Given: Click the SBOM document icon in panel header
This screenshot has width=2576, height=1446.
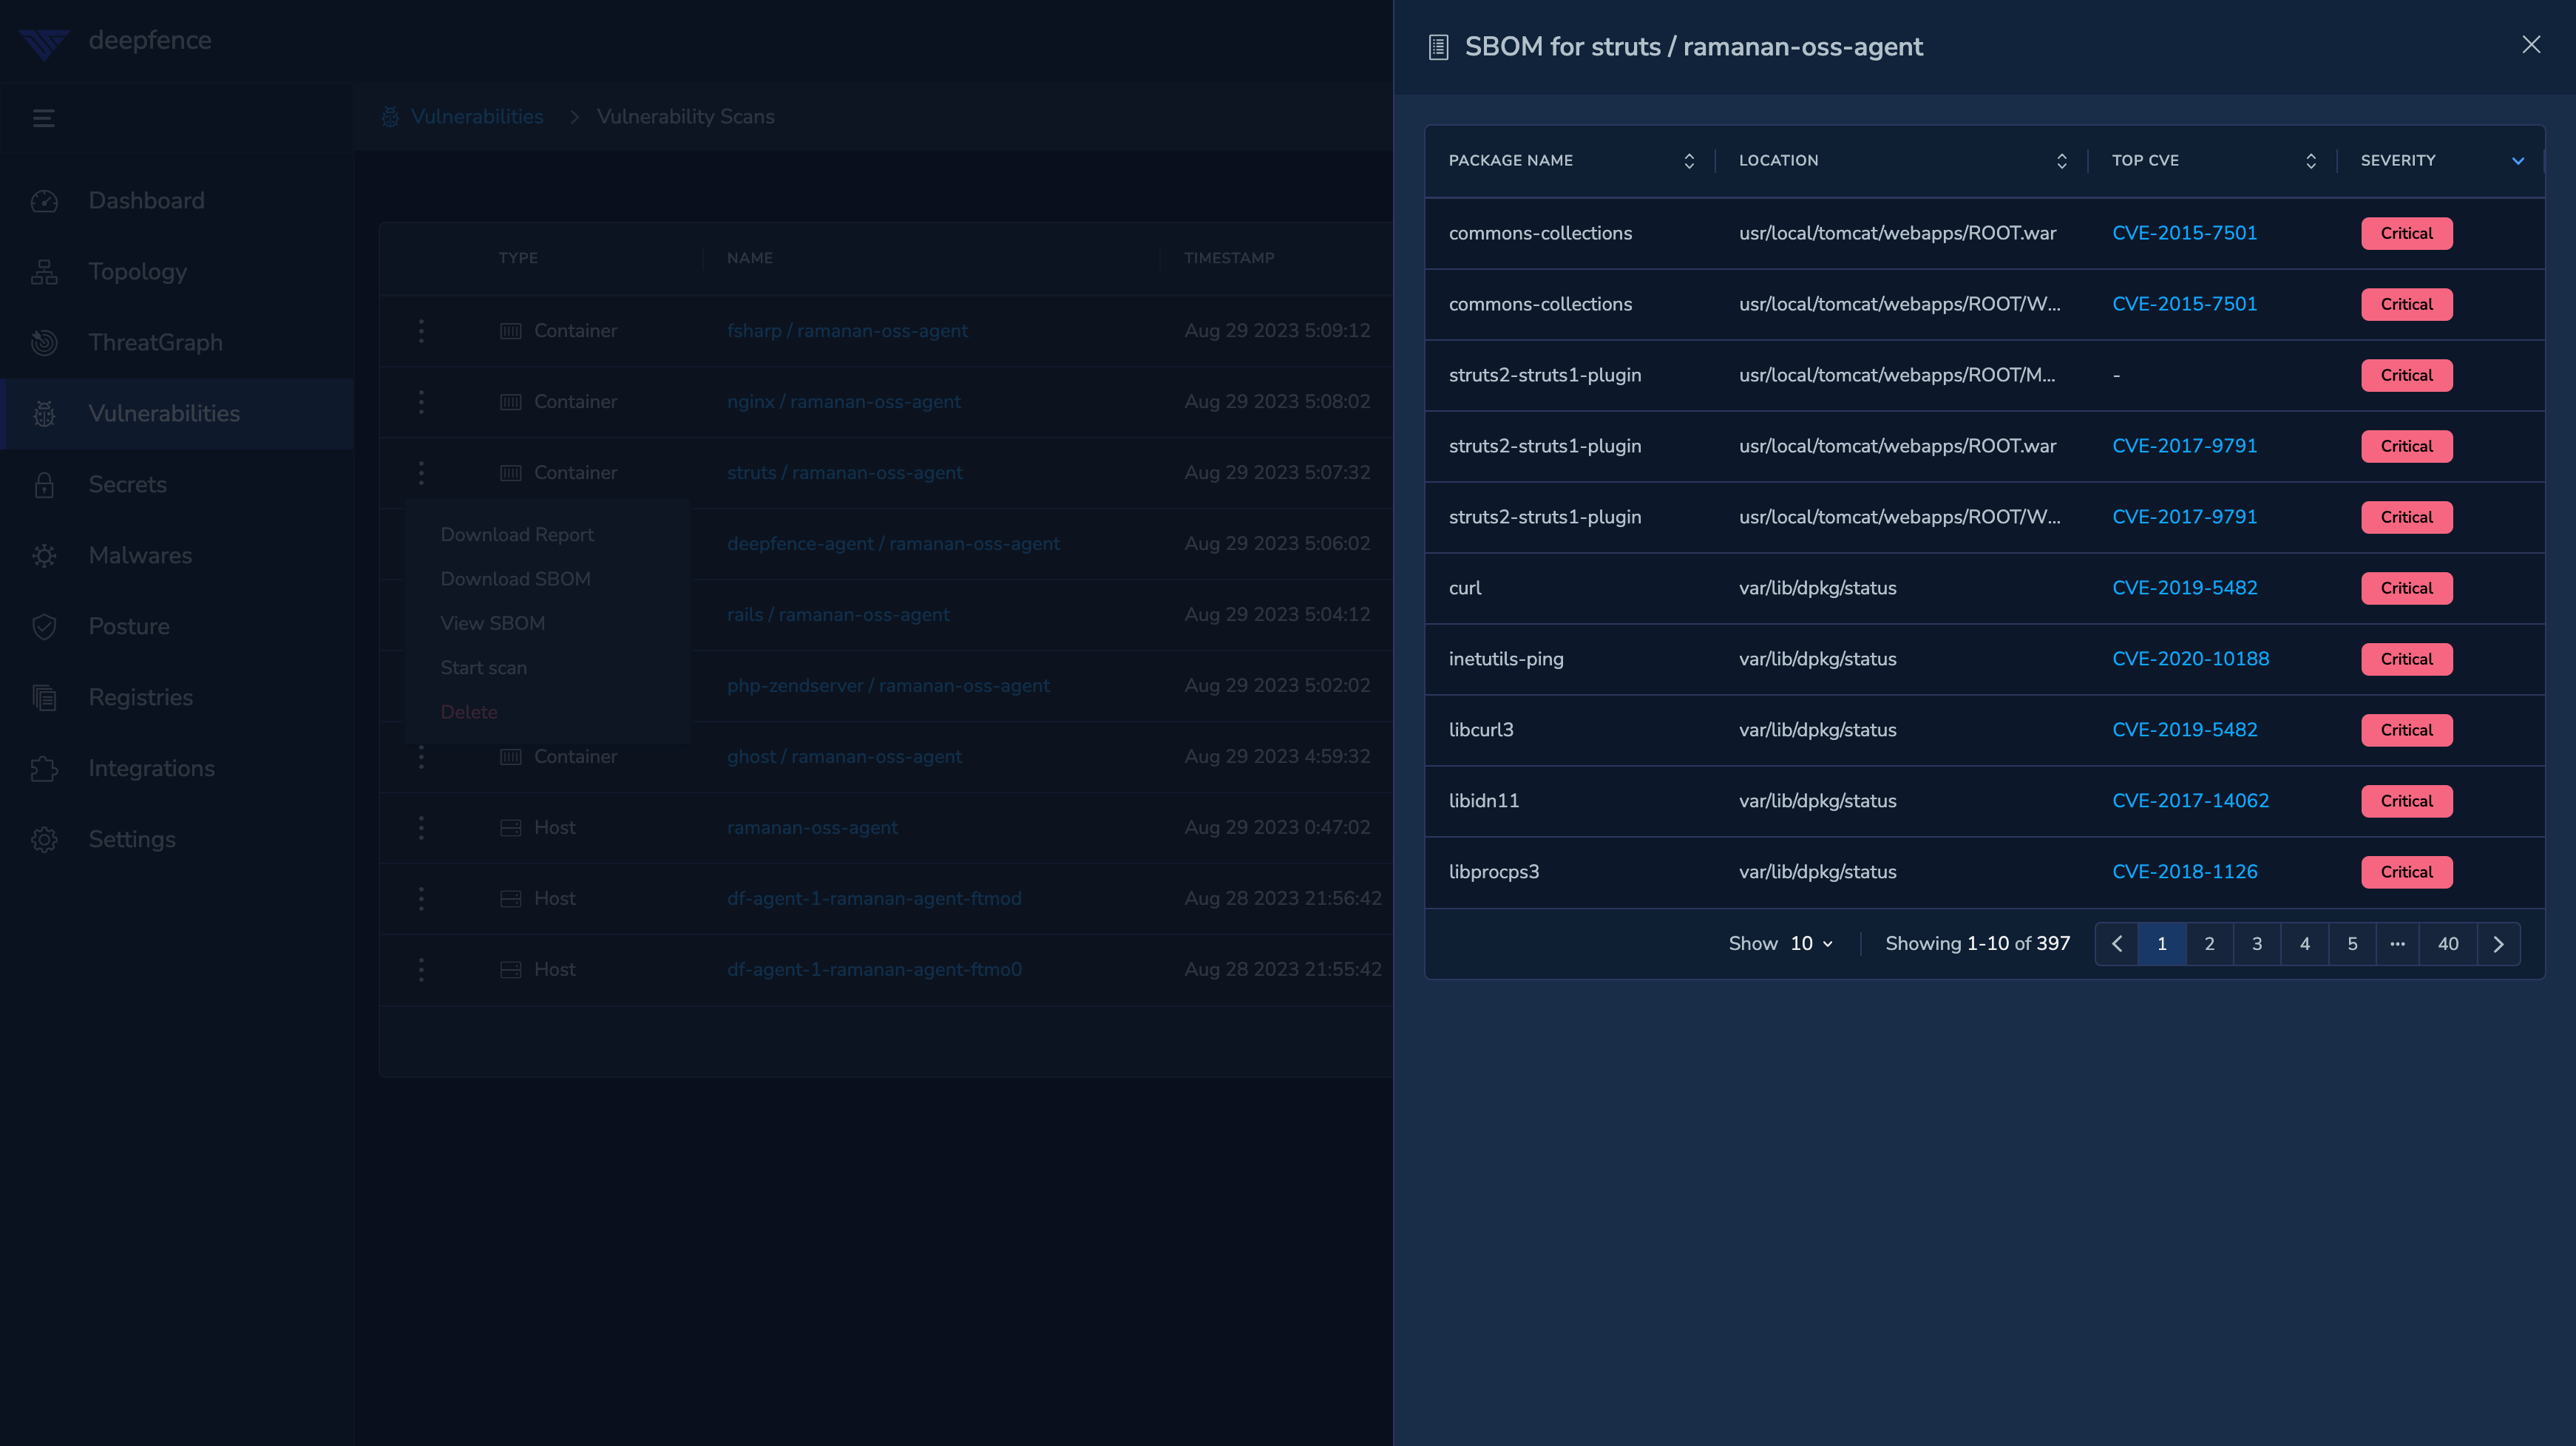Looking at the screenshot, I should pyautogui.click(x=1438, y=47).
